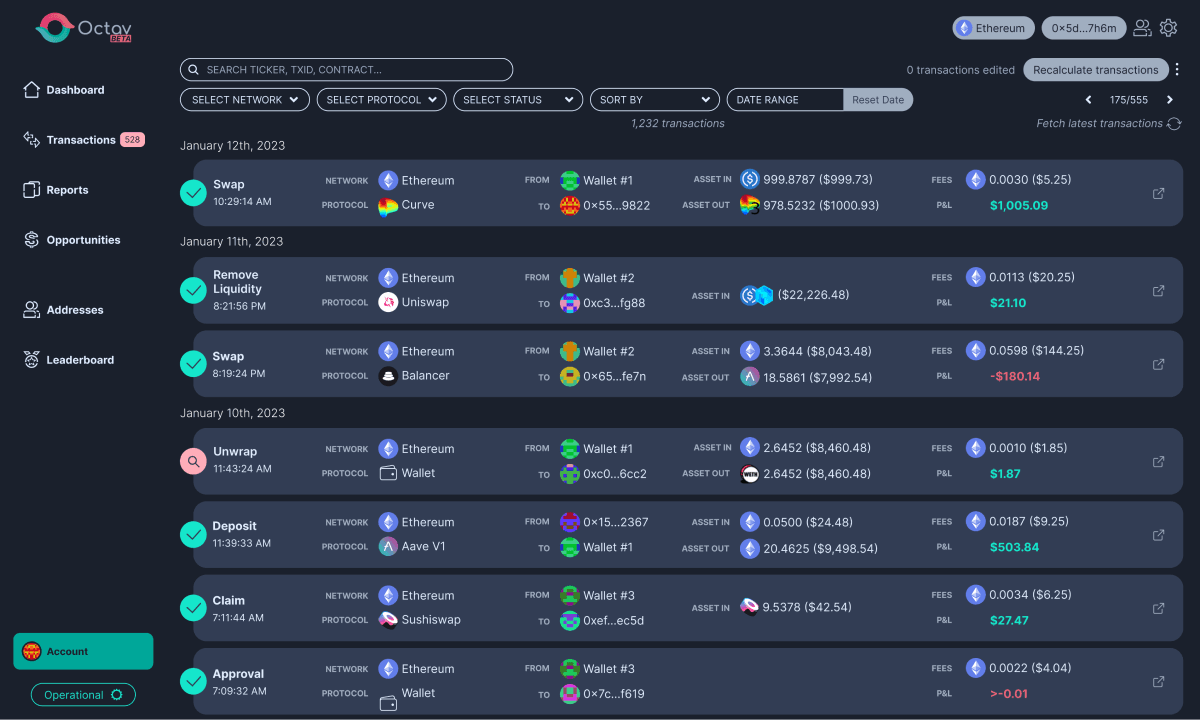Click the Sushiswap protocol icon
Screen dimensions: 1200x720
pos(388,620)
